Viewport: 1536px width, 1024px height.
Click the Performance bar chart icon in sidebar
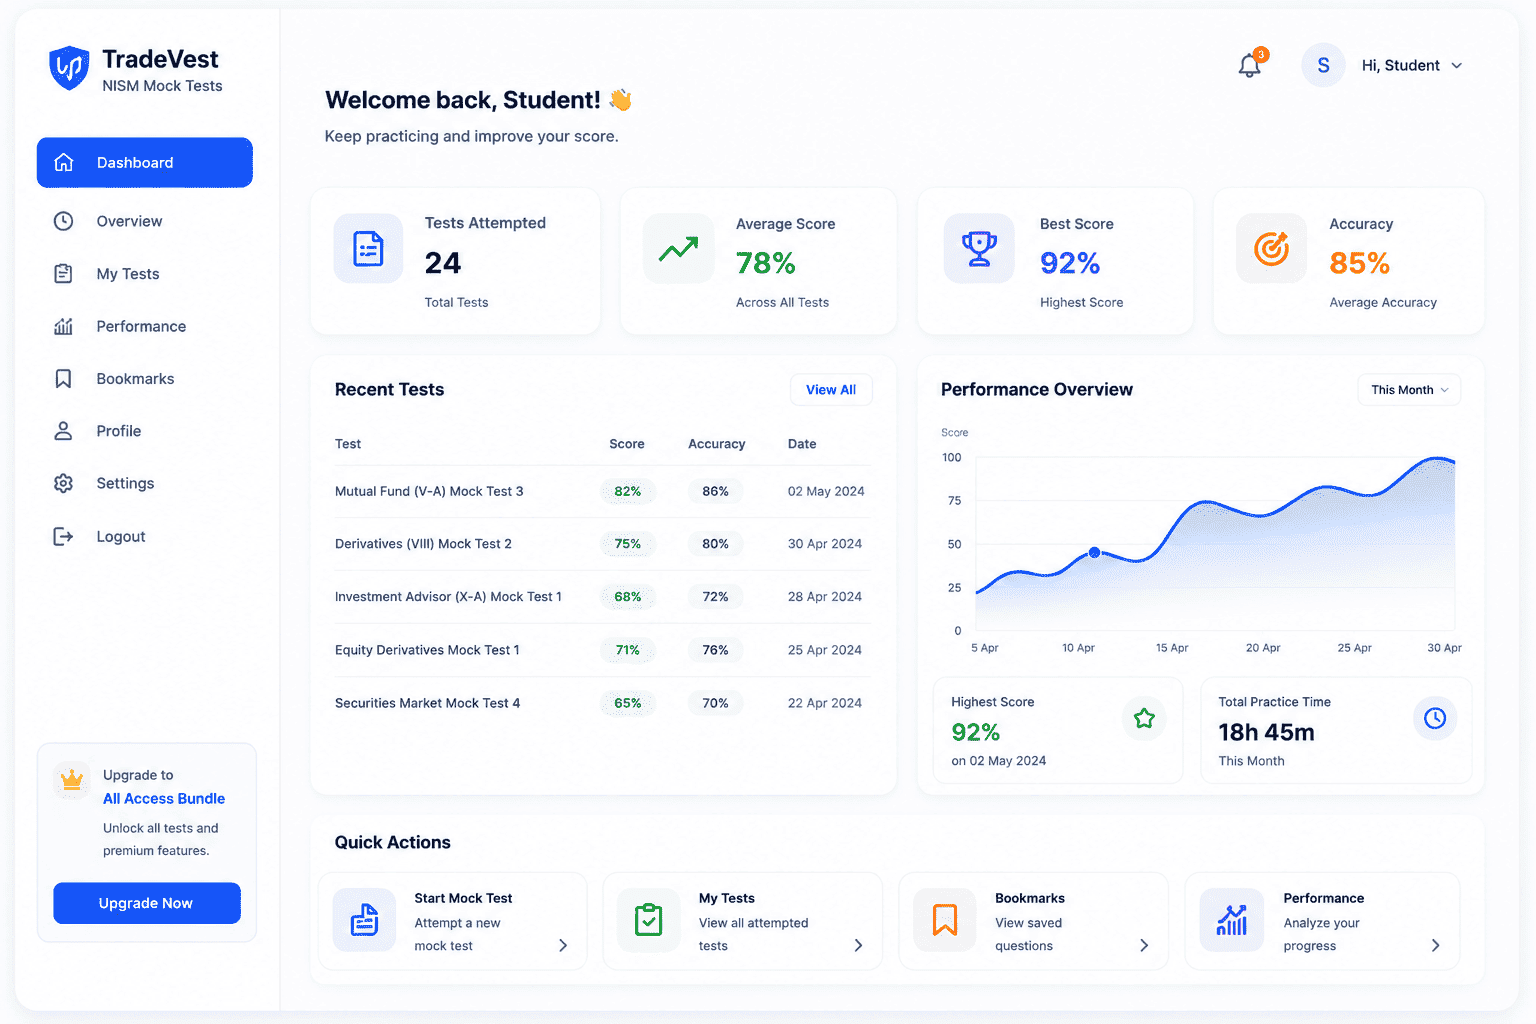click(x=63, y=326)
